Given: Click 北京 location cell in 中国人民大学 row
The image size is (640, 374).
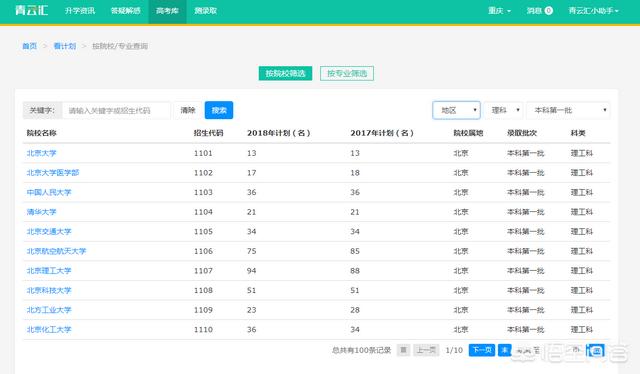Looking at the screenshot, I should tap(461, 192).
